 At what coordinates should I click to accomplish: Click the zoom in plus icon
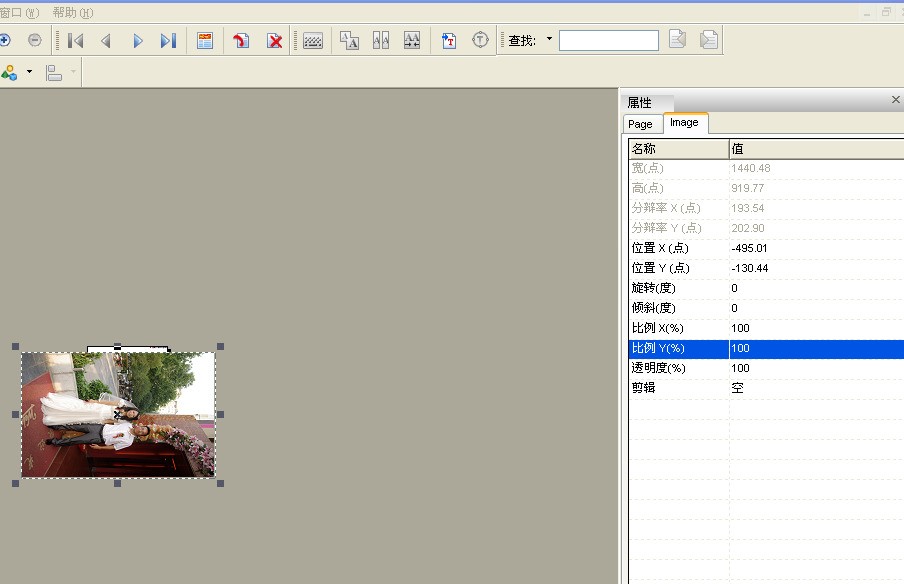pos(5,40)
